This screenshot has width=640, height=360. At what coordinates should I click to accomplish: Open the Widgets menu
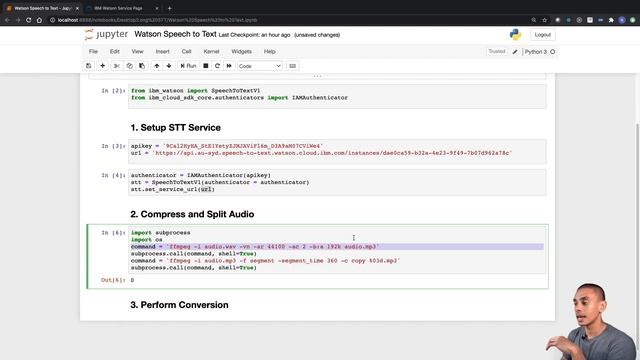click(x=242, y=51)
